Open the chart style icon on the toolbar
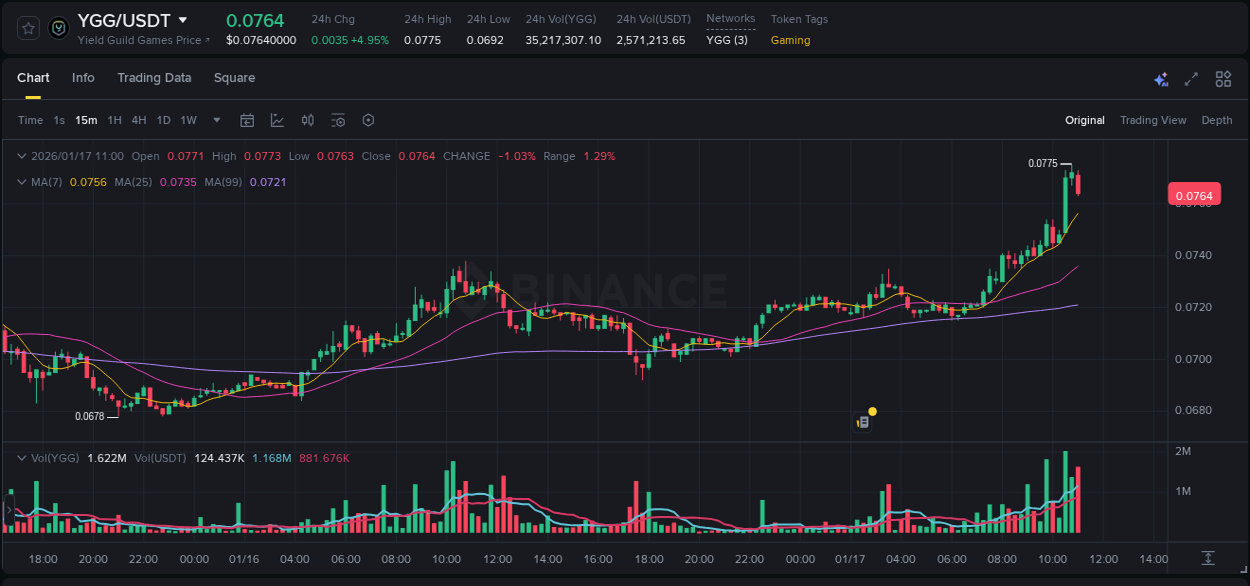This screenshot has height=586, width=1250. (276, 120)
